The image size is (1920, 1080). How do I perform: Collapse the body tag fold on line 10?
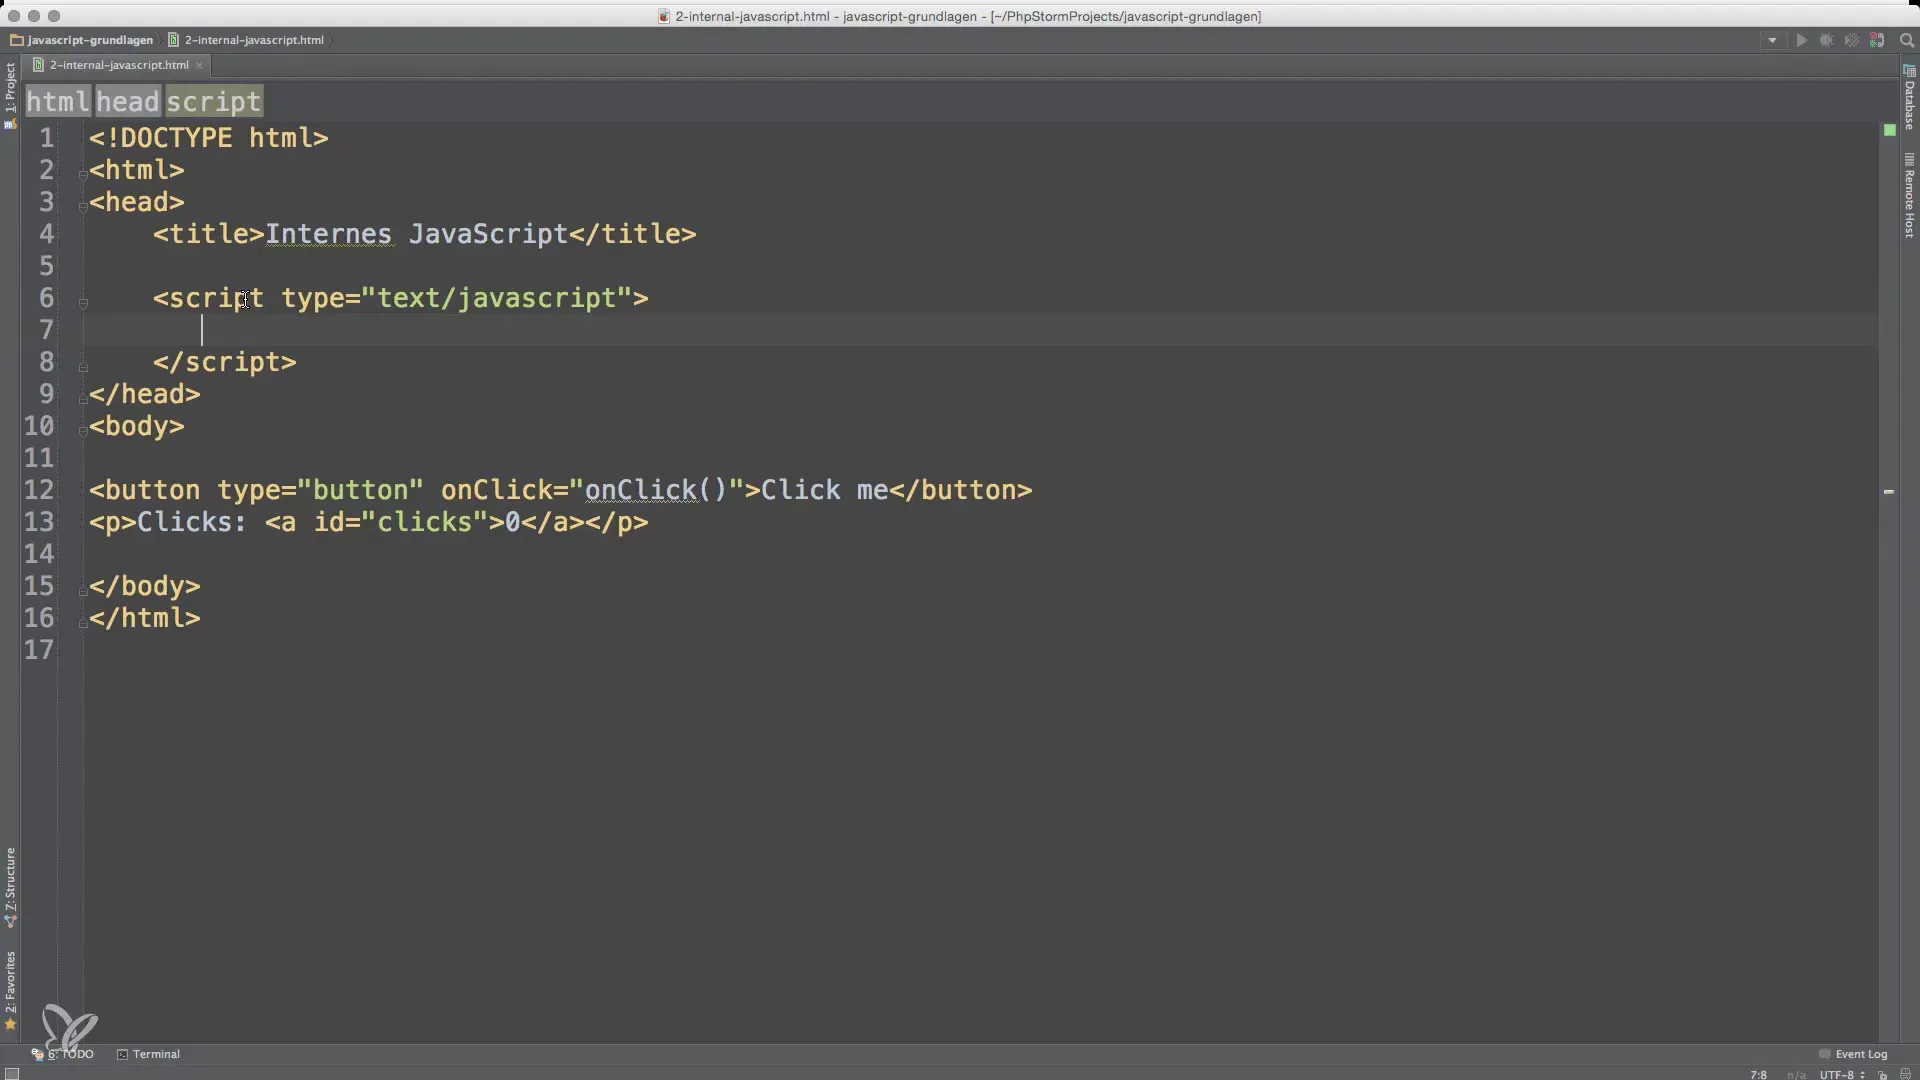(83, 430)
